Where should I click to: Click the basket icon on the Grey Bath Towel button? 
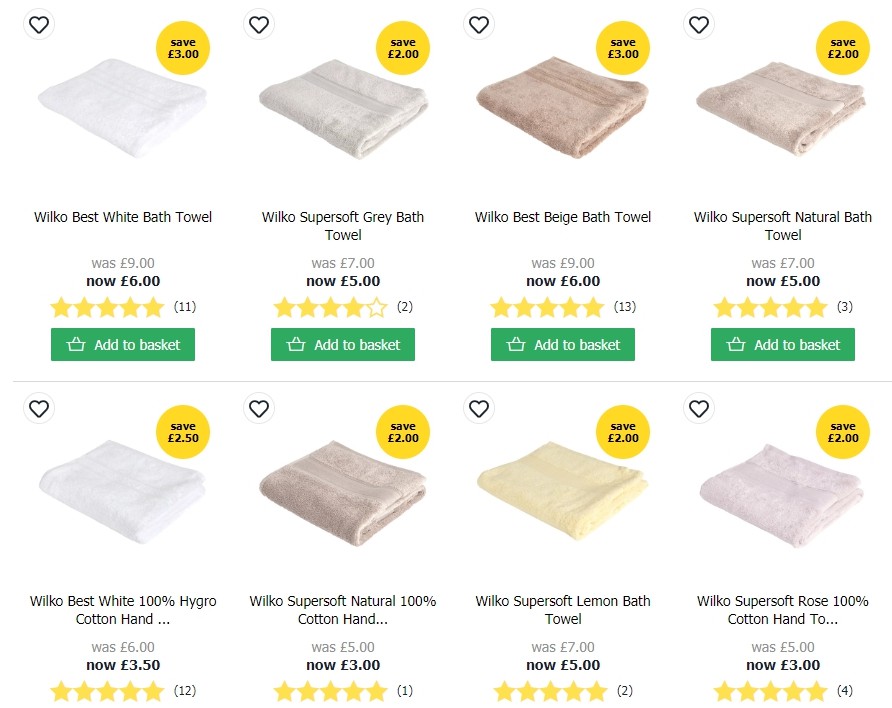296,344
